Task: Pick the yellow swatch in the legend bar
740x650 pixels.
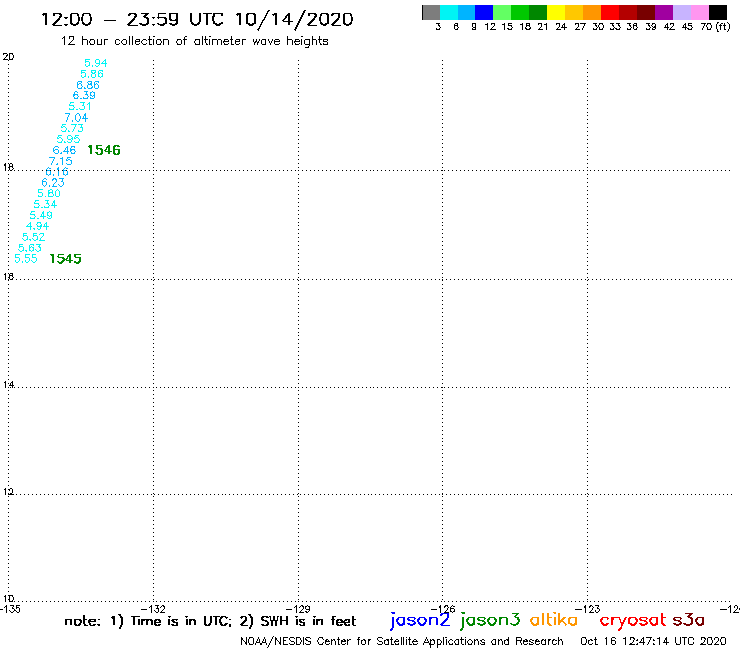Action: (x=556, y=12)
